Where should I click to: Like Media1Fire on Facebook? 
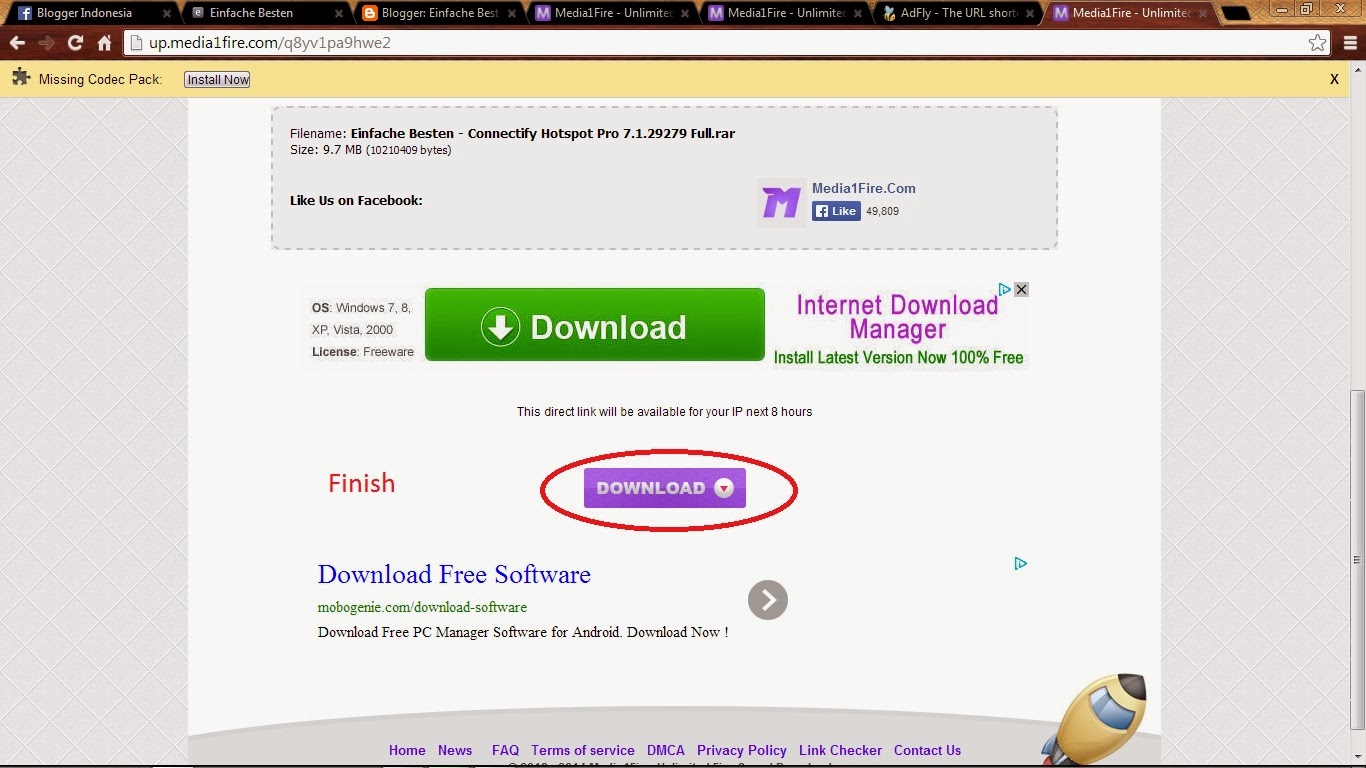click(x=836, y=211)
